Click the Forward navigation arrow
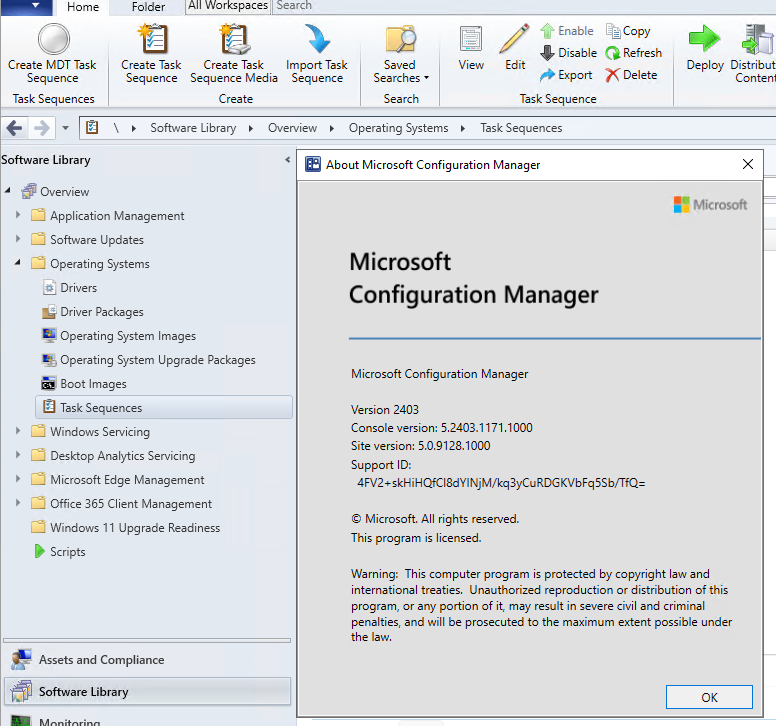 tap(42, 128)
